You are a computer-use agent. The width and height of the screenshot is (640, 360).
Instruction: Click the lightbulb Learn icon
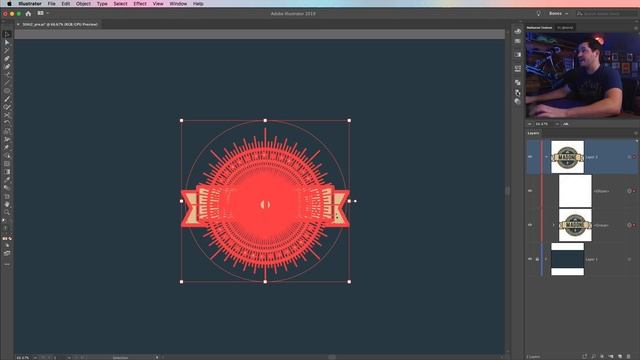tap(538, 13)
